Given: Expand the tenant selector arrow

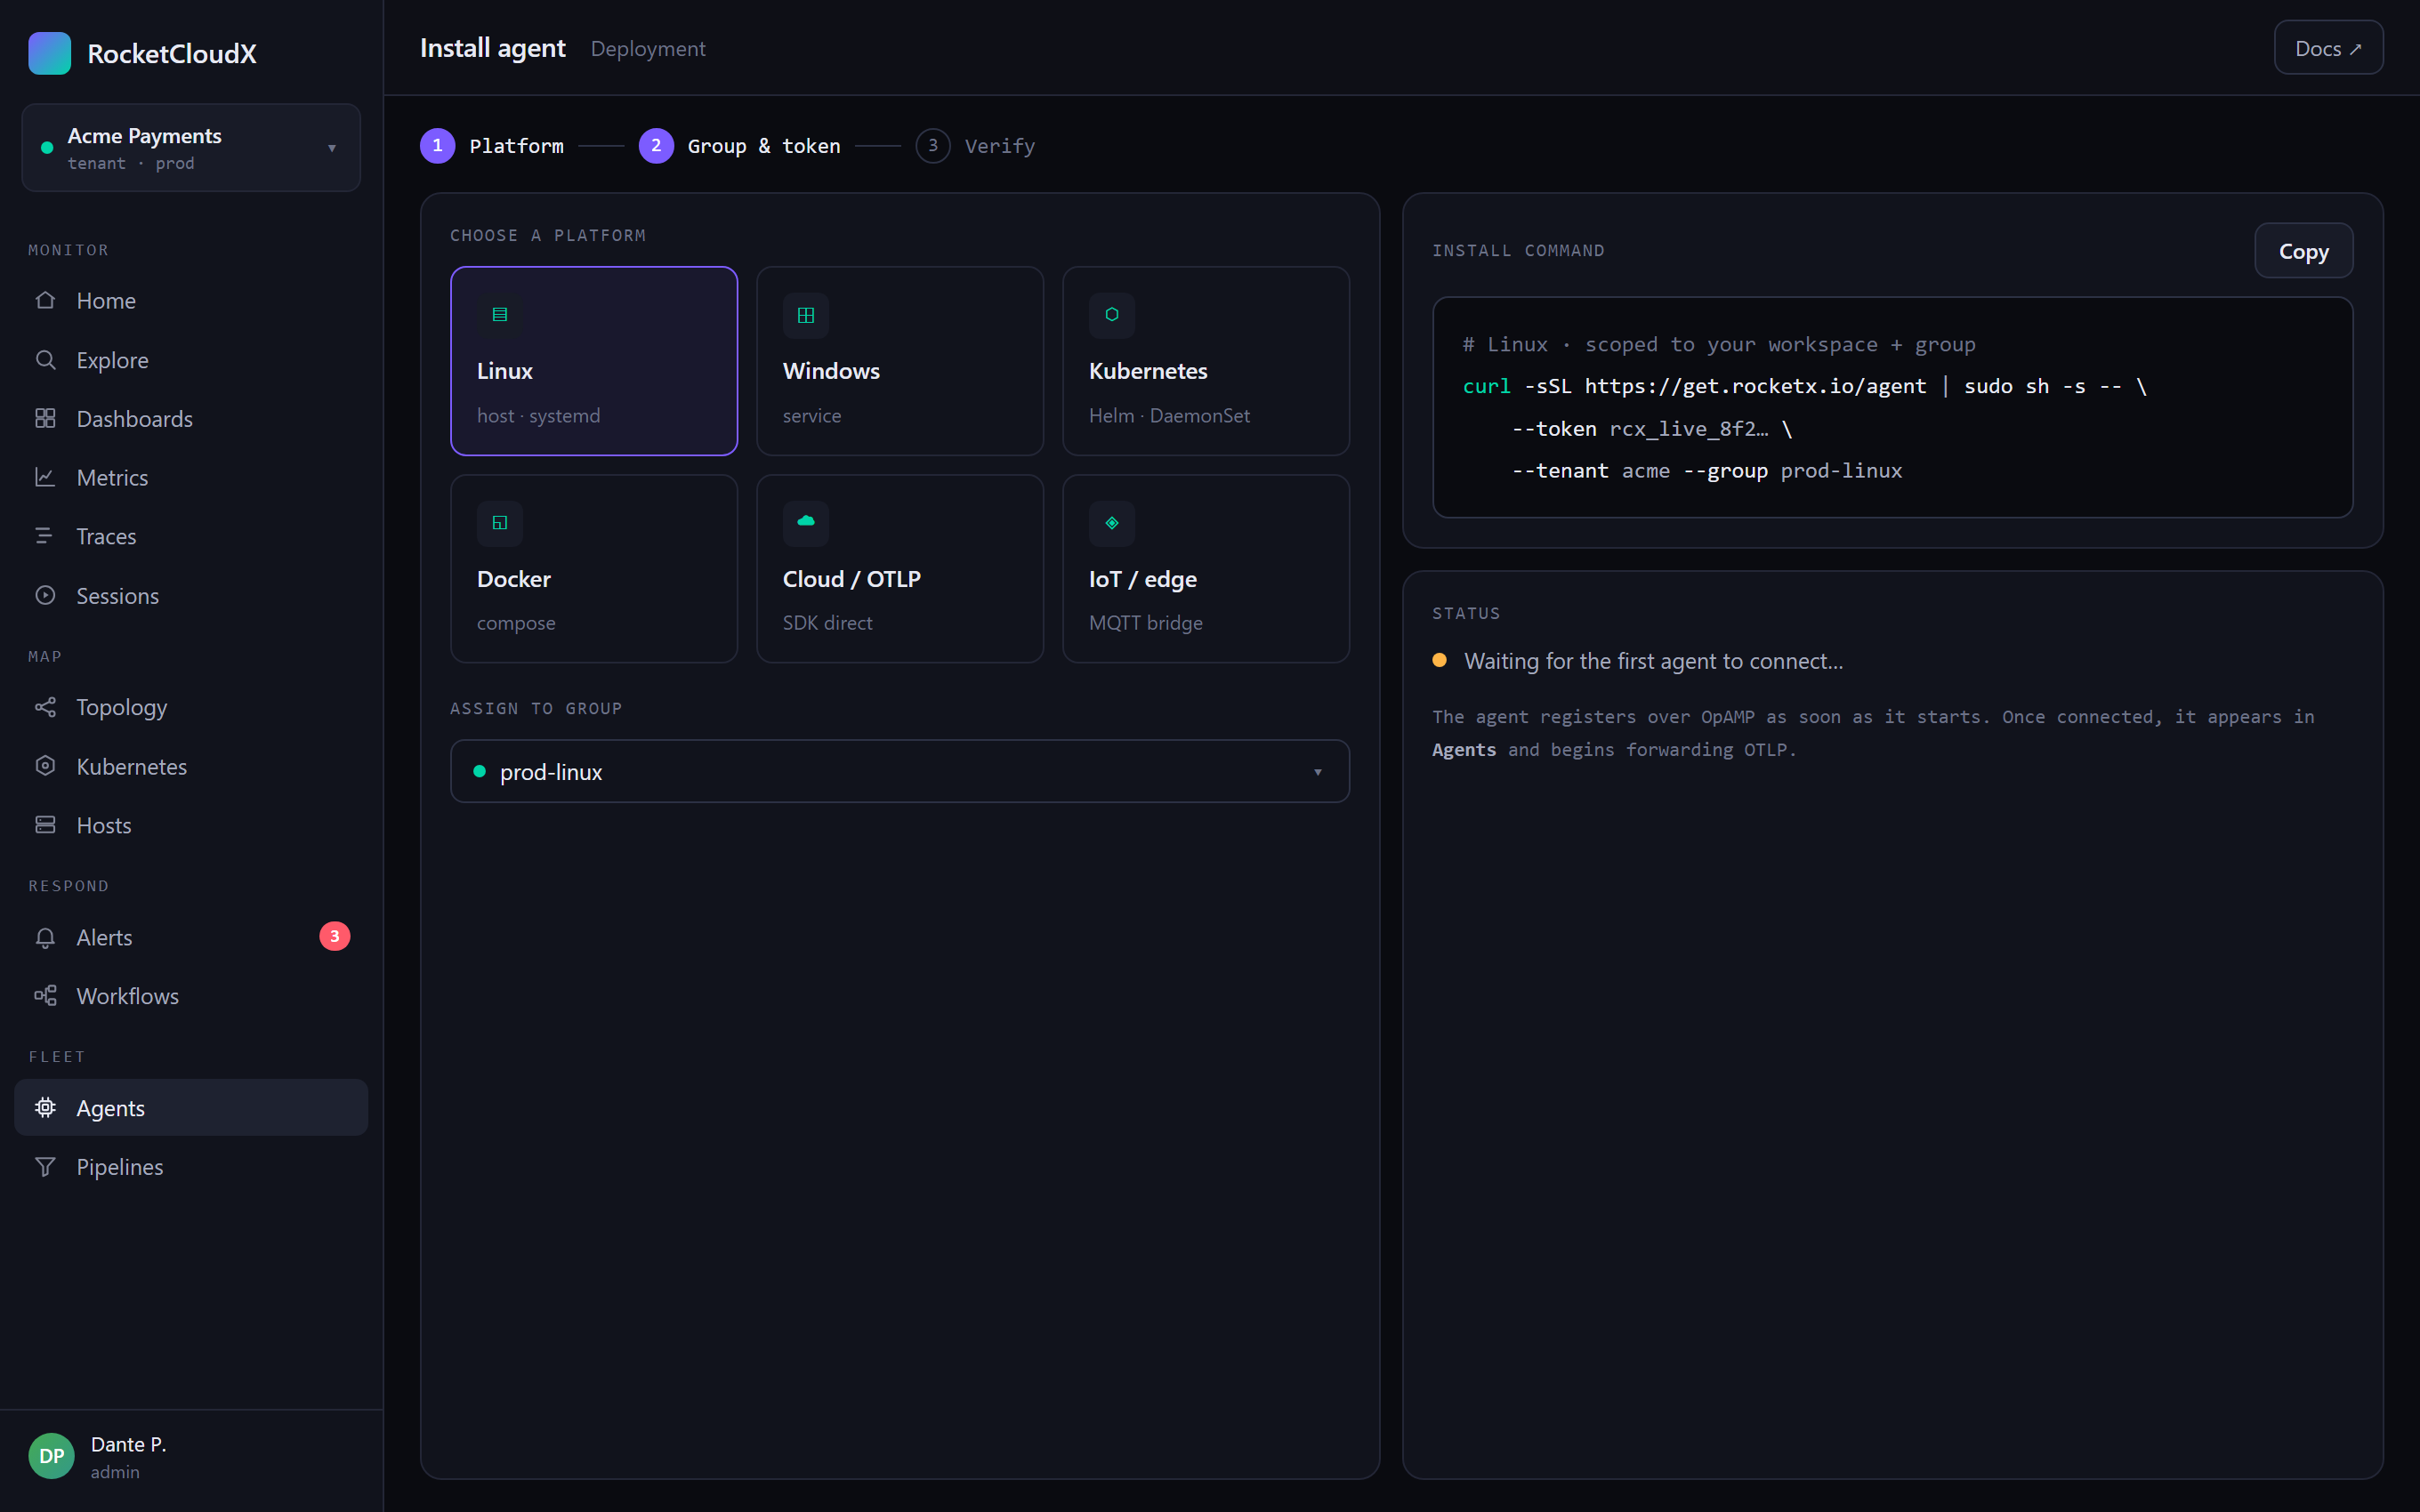Looking at the screenshot, I should 332,149.
